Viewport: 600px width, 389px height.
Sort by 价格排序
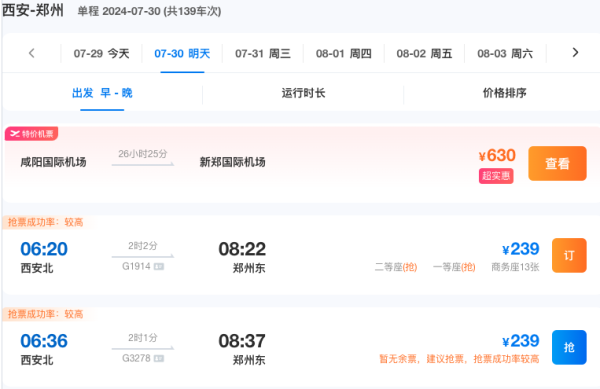505,93
